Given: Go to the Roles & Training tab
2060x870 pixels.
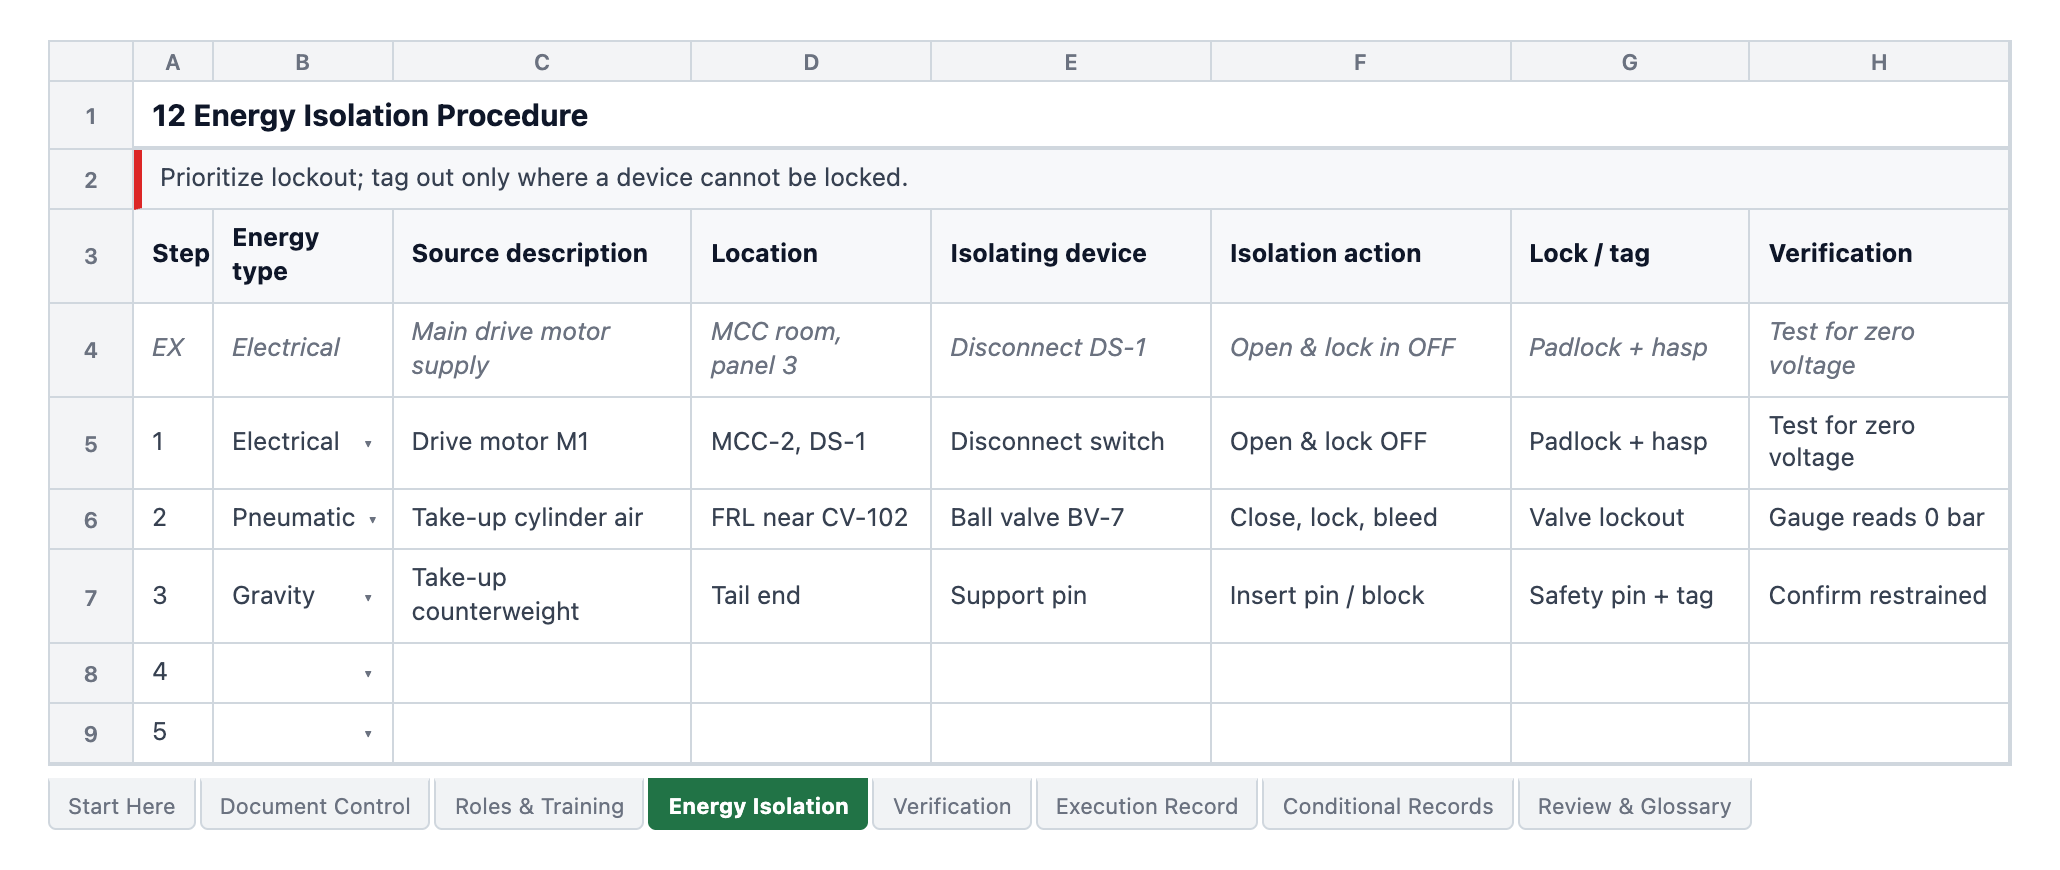Looking at the screenshot, I should pos(539,805).
